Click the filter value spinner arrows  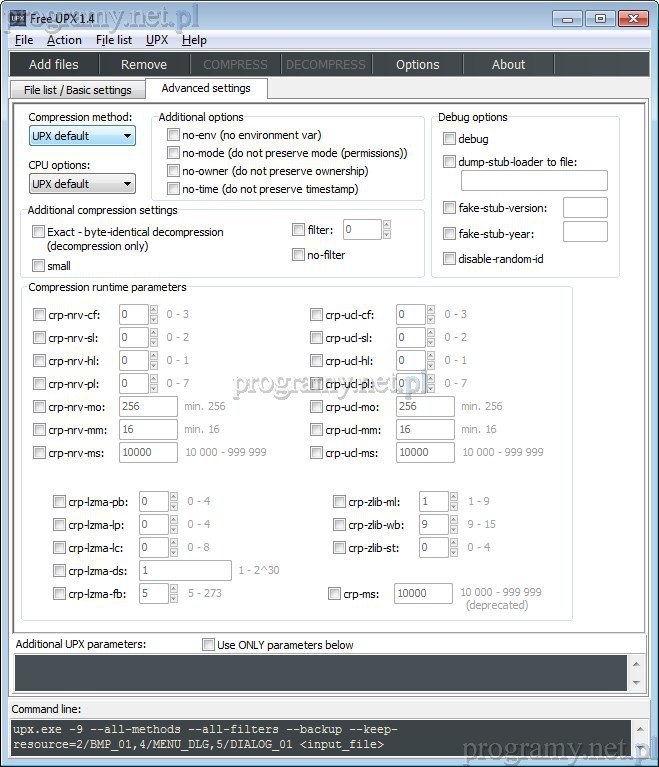387,230
